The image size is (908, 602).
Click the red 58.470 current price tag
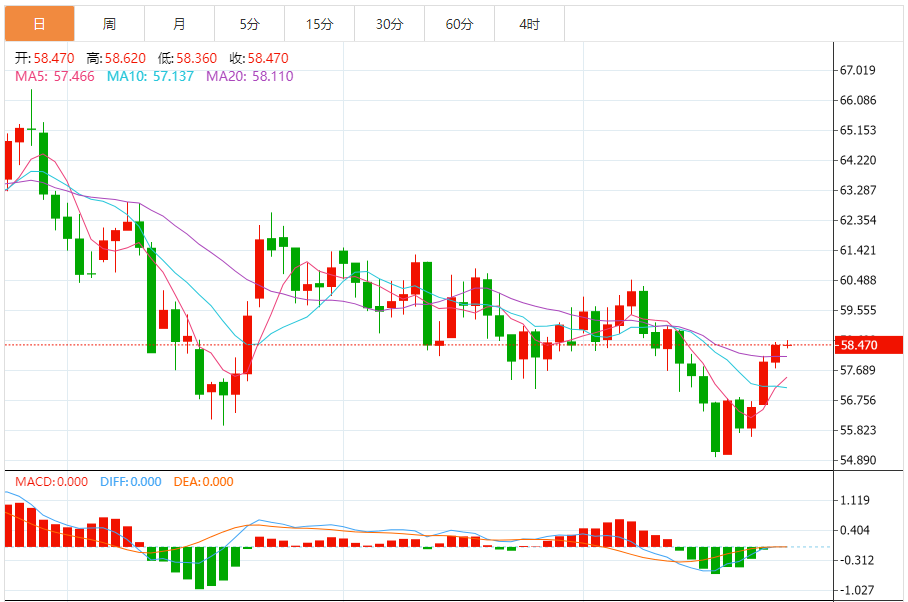pos(866,345)
